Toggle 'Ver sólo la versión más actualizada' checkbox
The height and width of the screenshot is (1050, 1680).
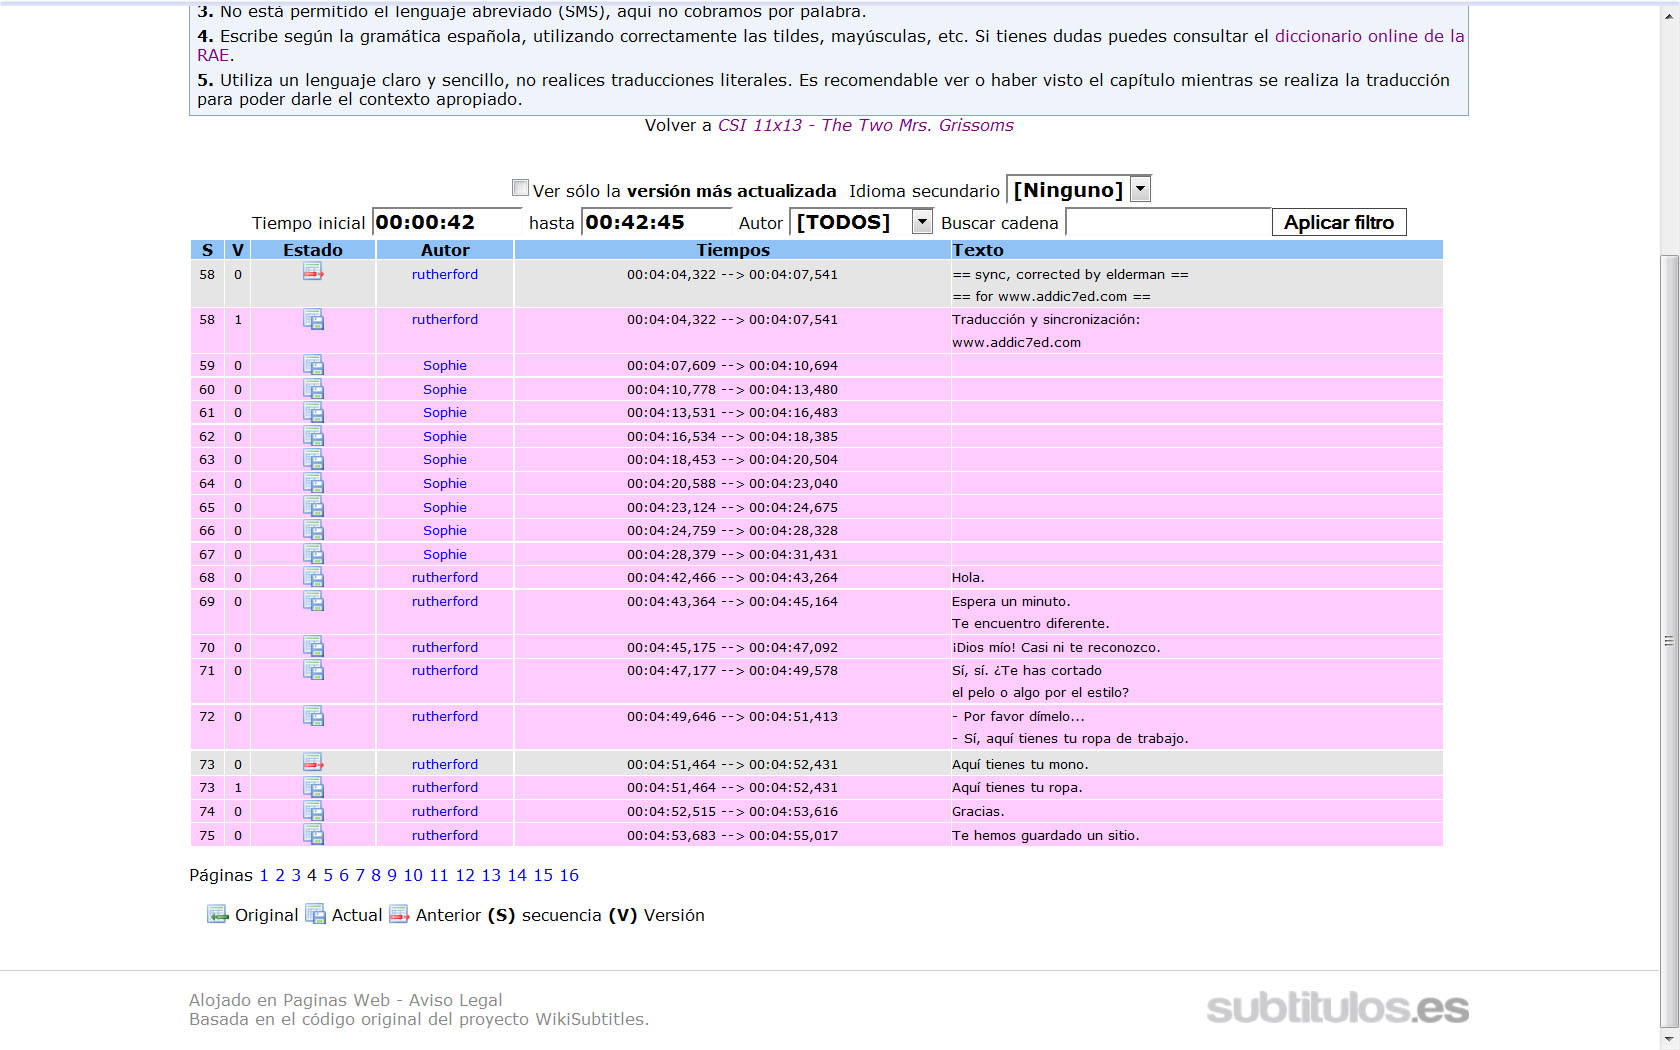[x=520, y=188]
